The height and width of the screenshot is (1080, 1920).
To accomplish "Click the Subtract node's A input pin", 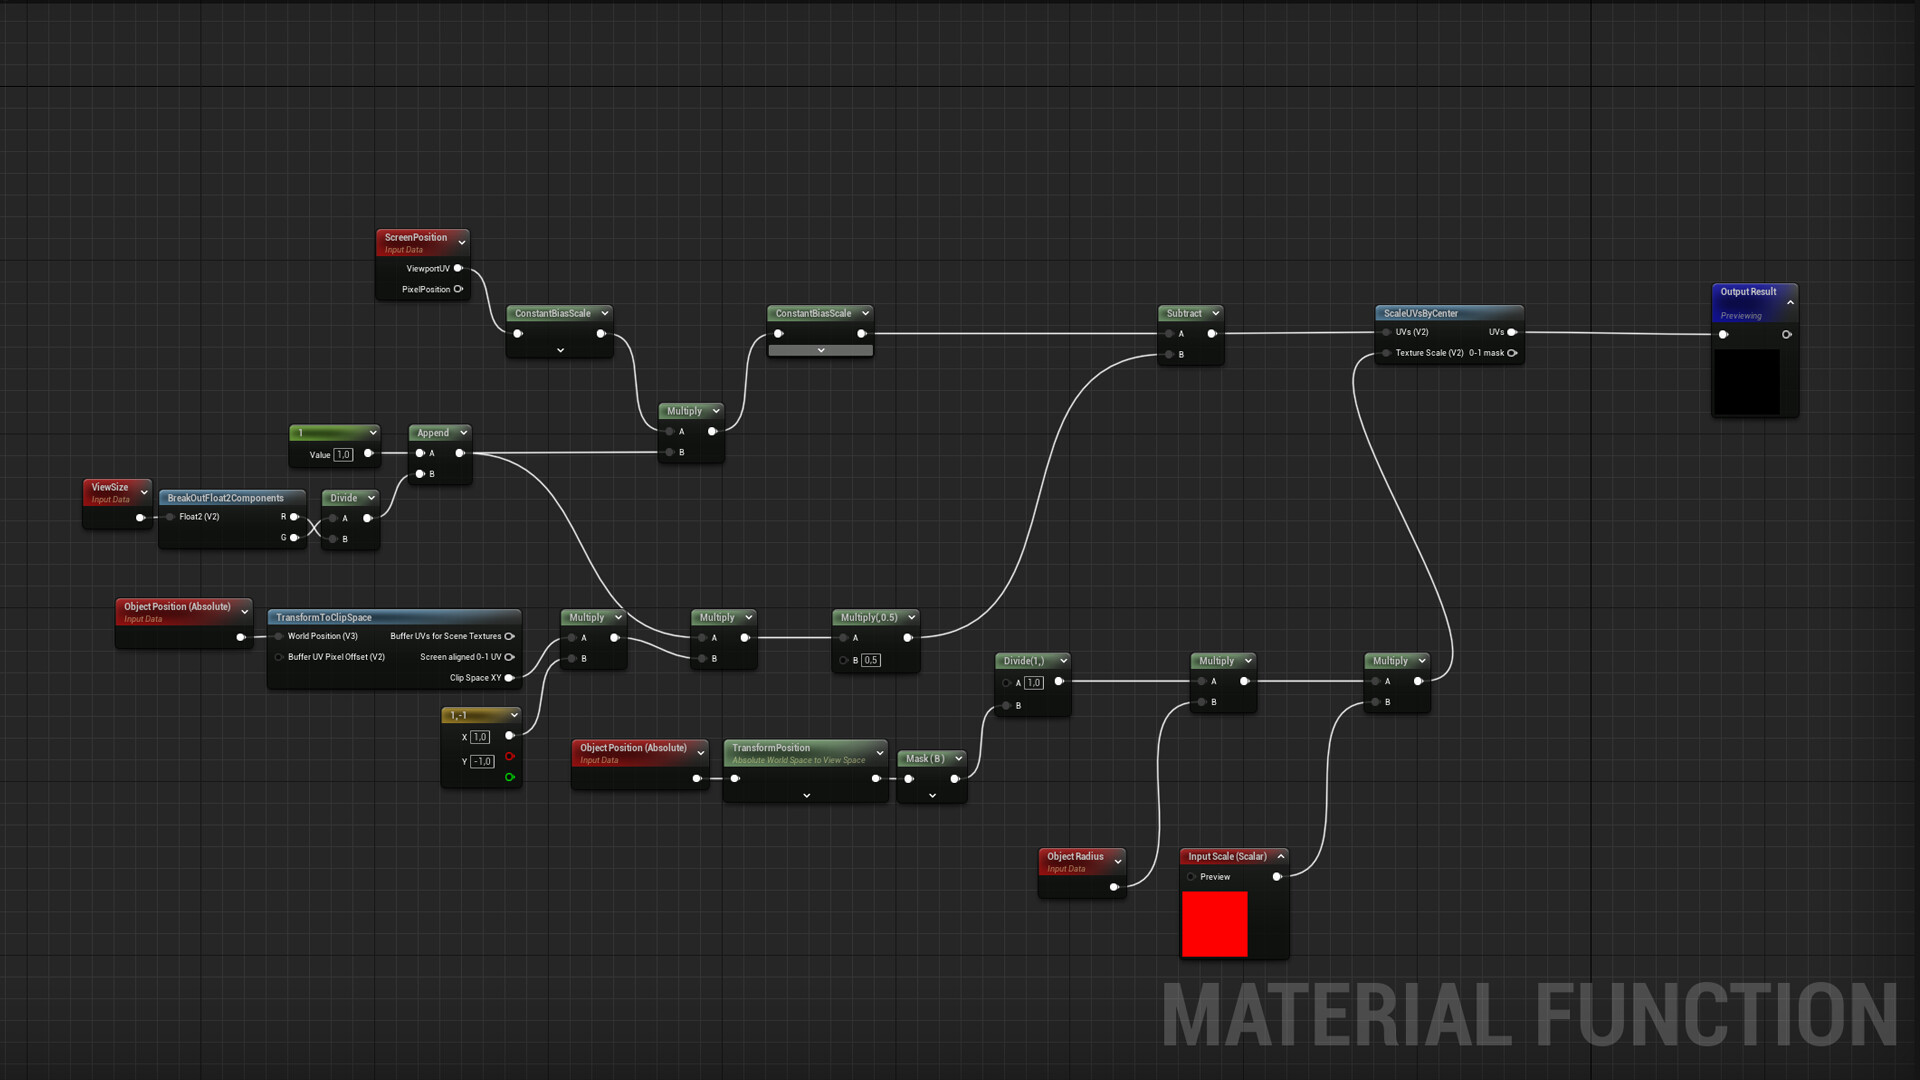I will tap(1169, 334).
